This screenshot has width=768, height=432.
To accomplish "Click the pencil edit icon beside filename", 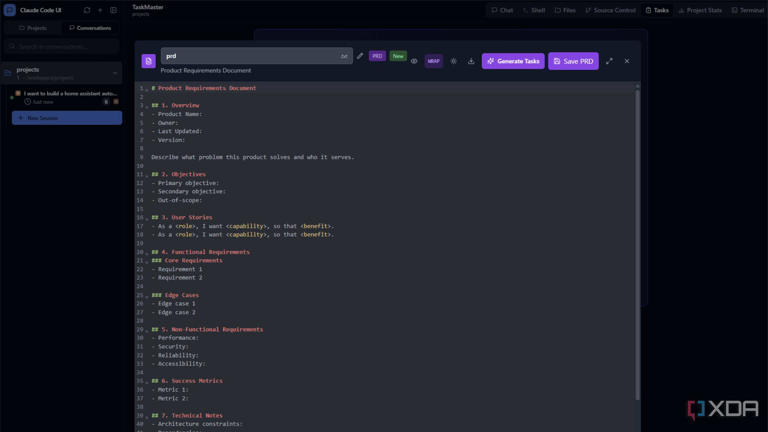I will click(360, 56).
